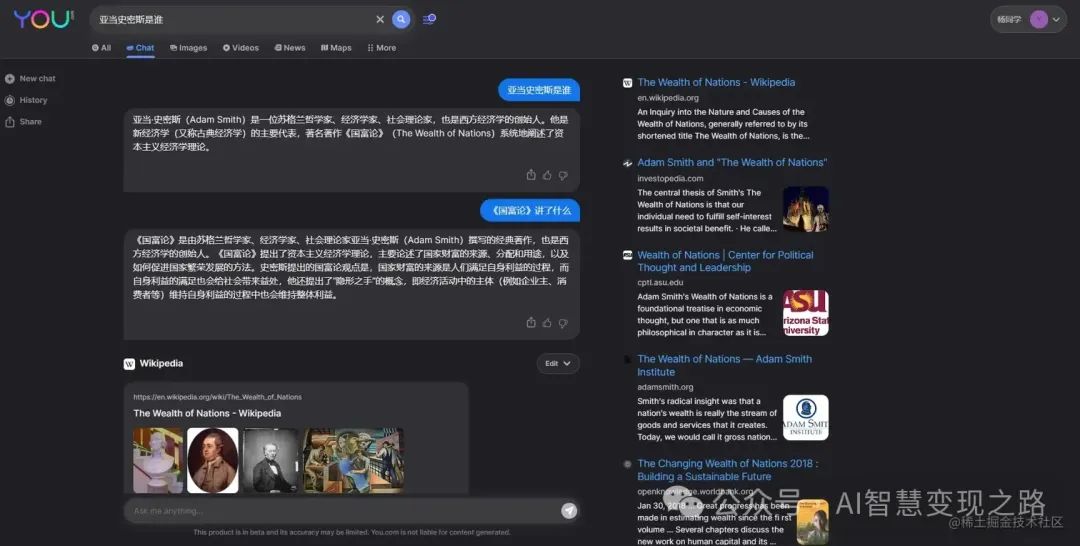Dislike the second answer about 国富论
Viewport: 1080px width, 546px height.
pos(563,322)
